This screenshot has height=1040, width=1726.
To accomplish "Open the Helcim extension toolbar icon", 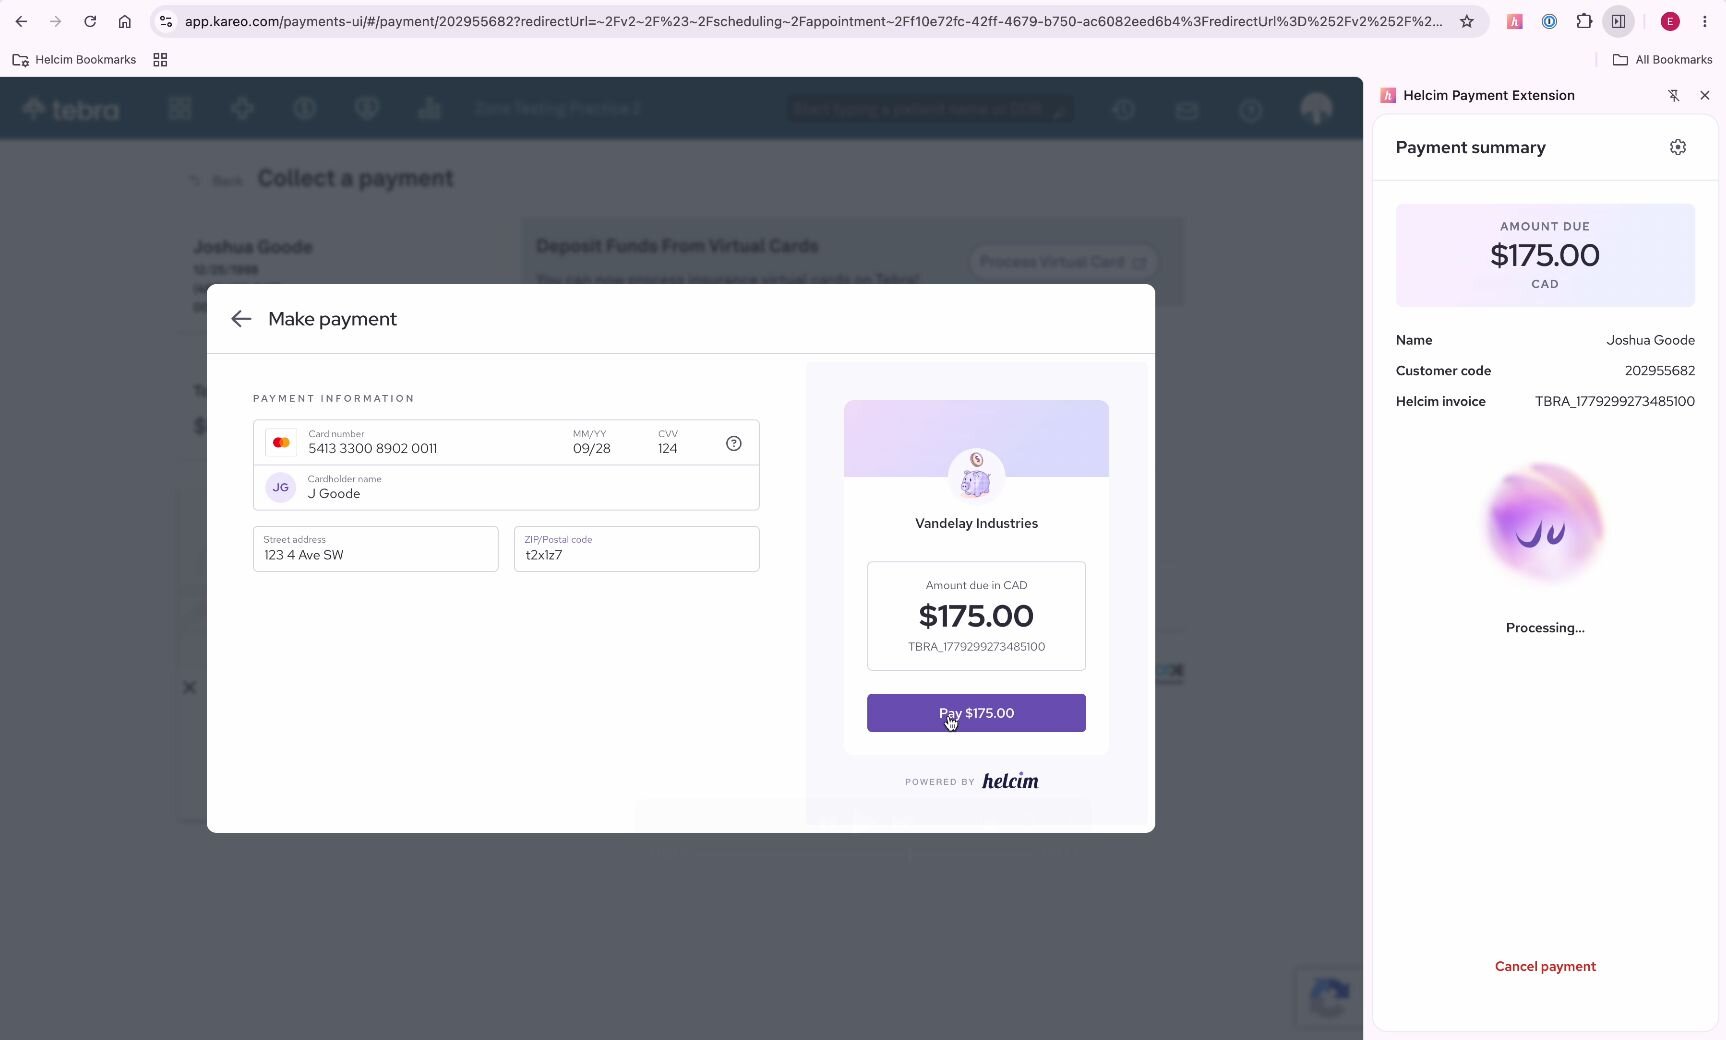I will click(1515, 21).
